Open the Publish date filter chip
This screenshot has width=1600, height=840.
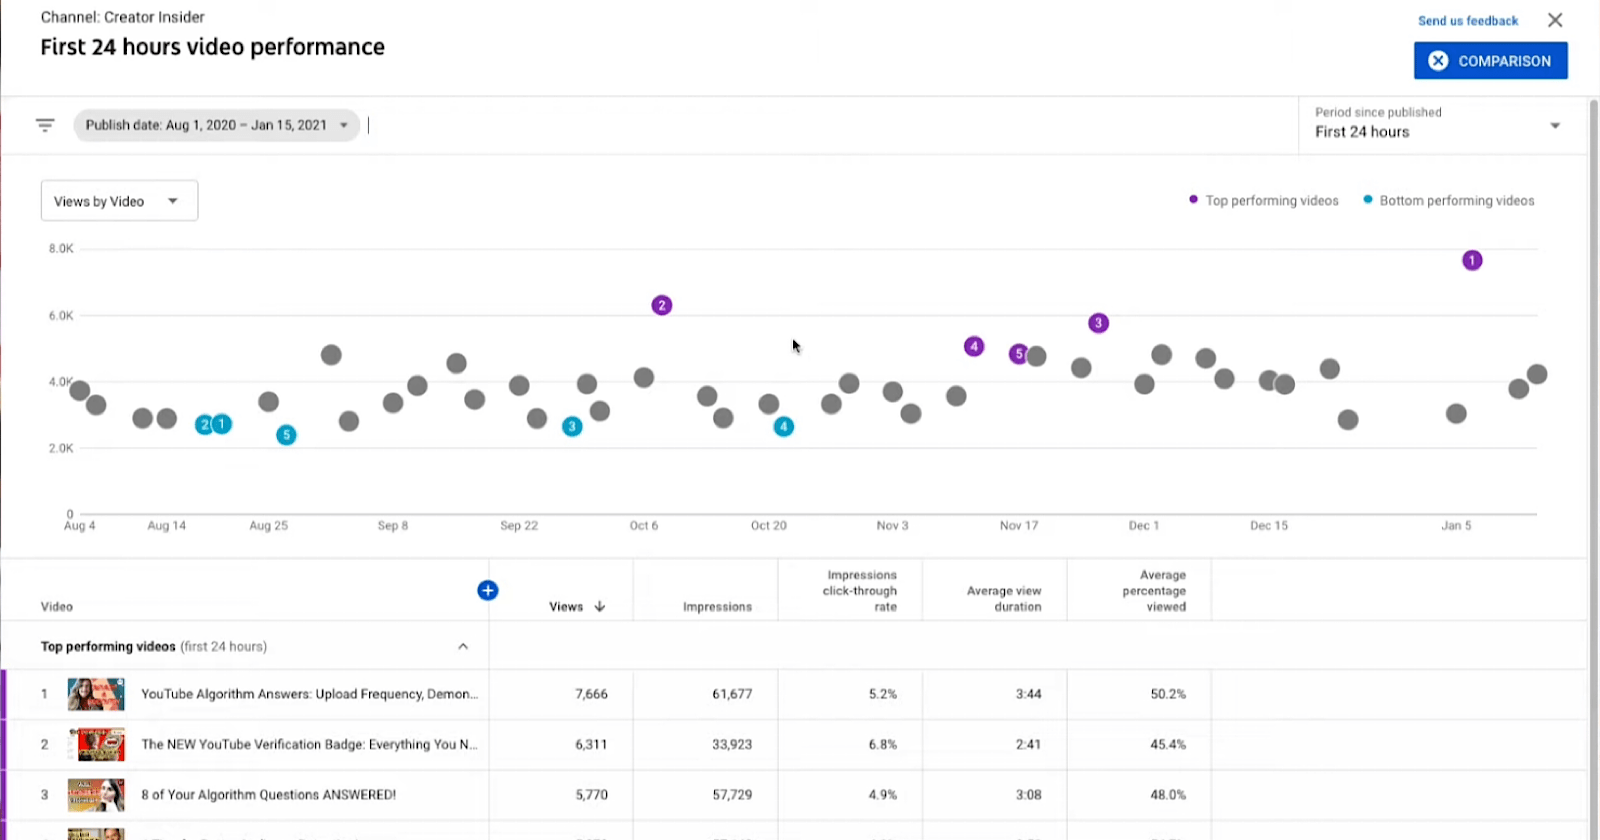click(216, 125)
